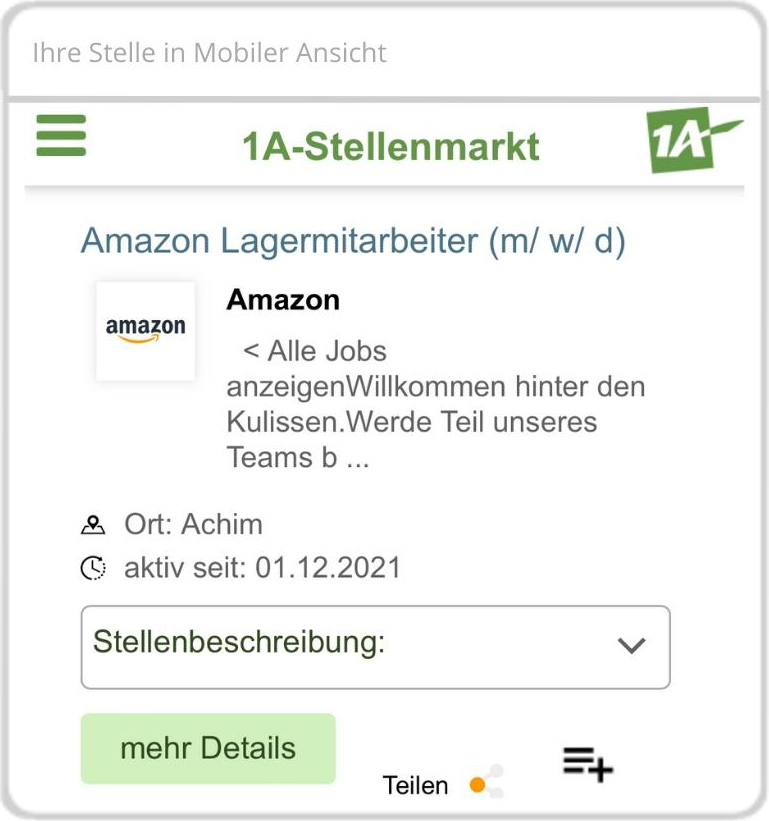Click the green hamburger bars icon
Image resolution: width=769 pixels, height=821 pixels.
pyautogui.click(x=61, y=137)
